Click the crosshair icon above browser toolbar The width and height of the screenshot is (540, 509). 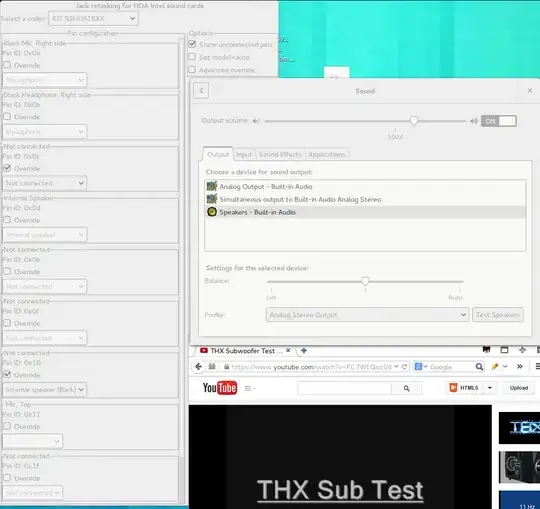point(522,350)
